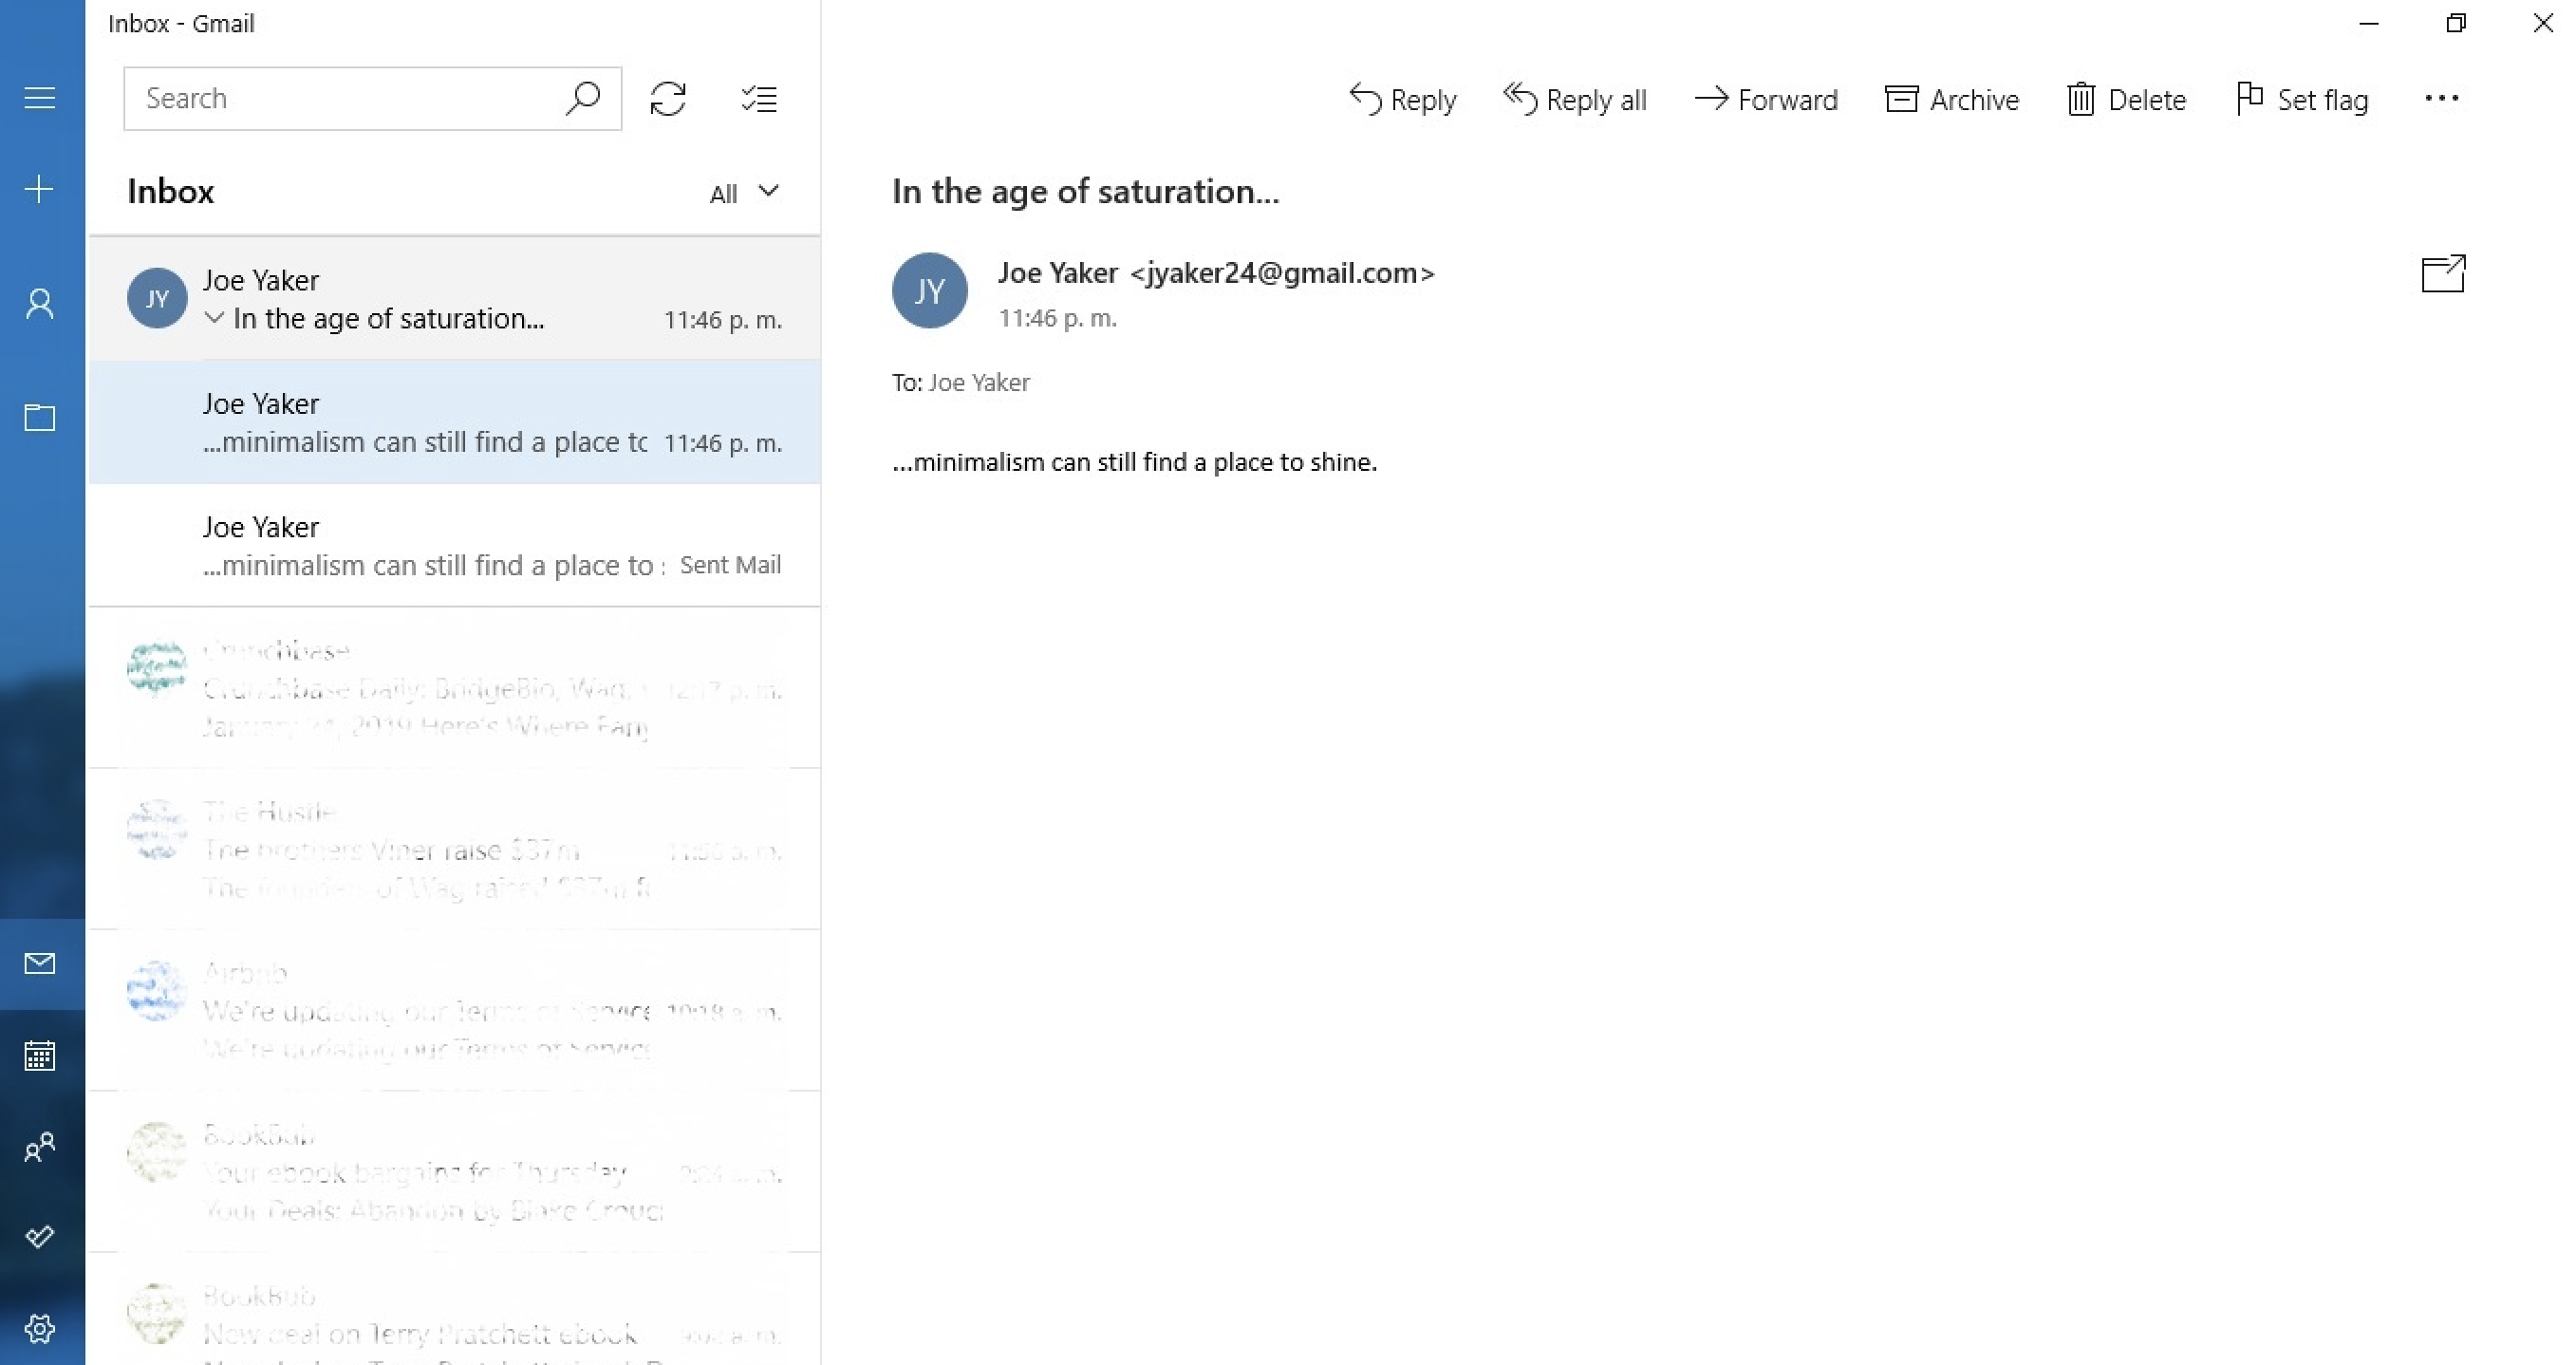2576x1365 pixels.
Task: Click open email in new window icon
Action: tap(2441, 272)
